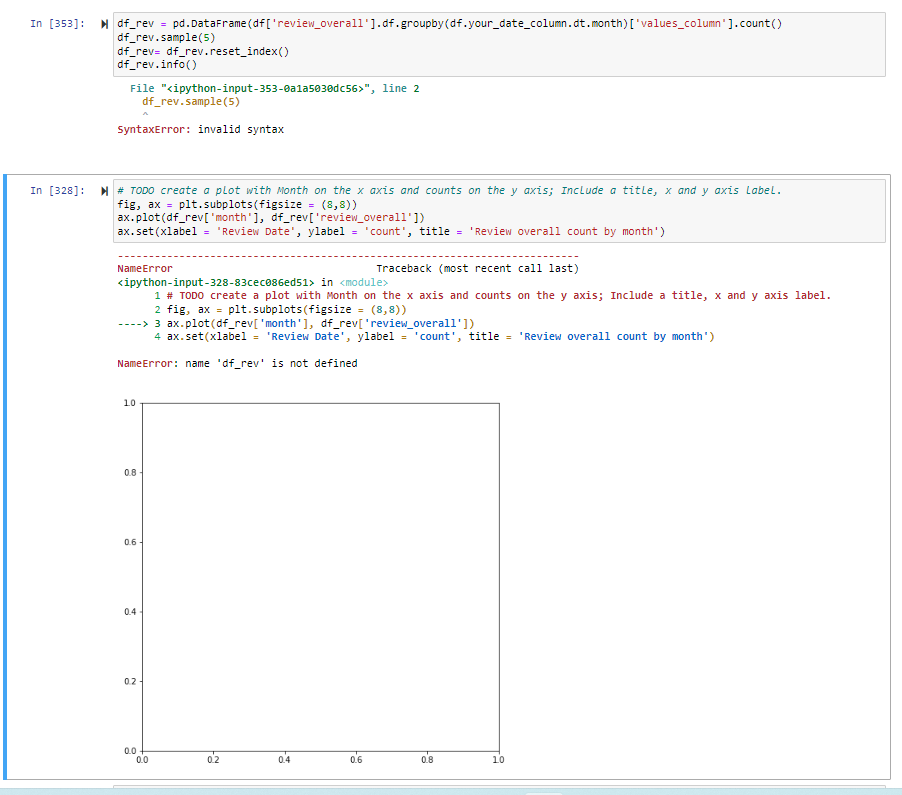Click traceback arrow line 3 ax.plot

(296, 323)
